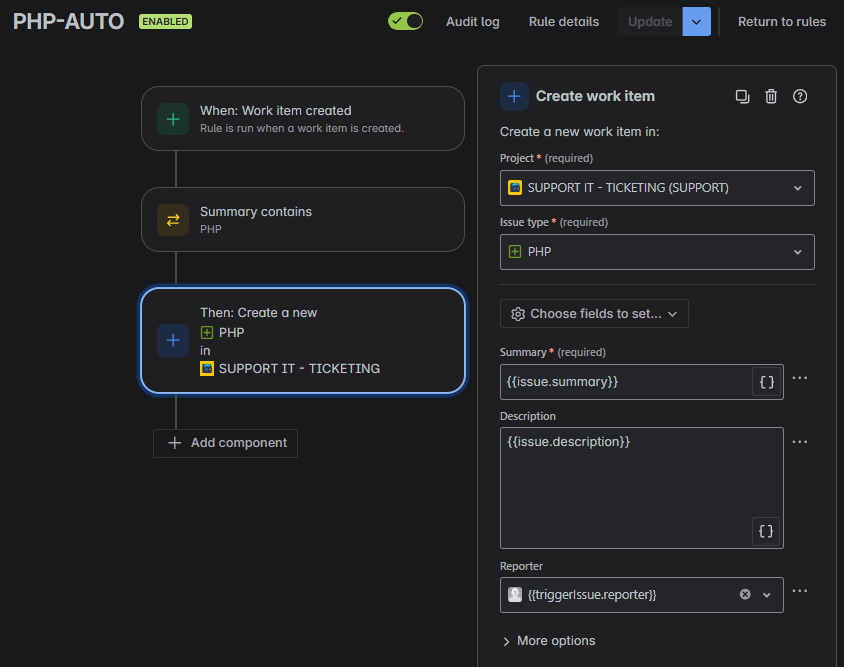Open the Audit log
This screenshot has width=844, height=667.
[x=473, y=22]
